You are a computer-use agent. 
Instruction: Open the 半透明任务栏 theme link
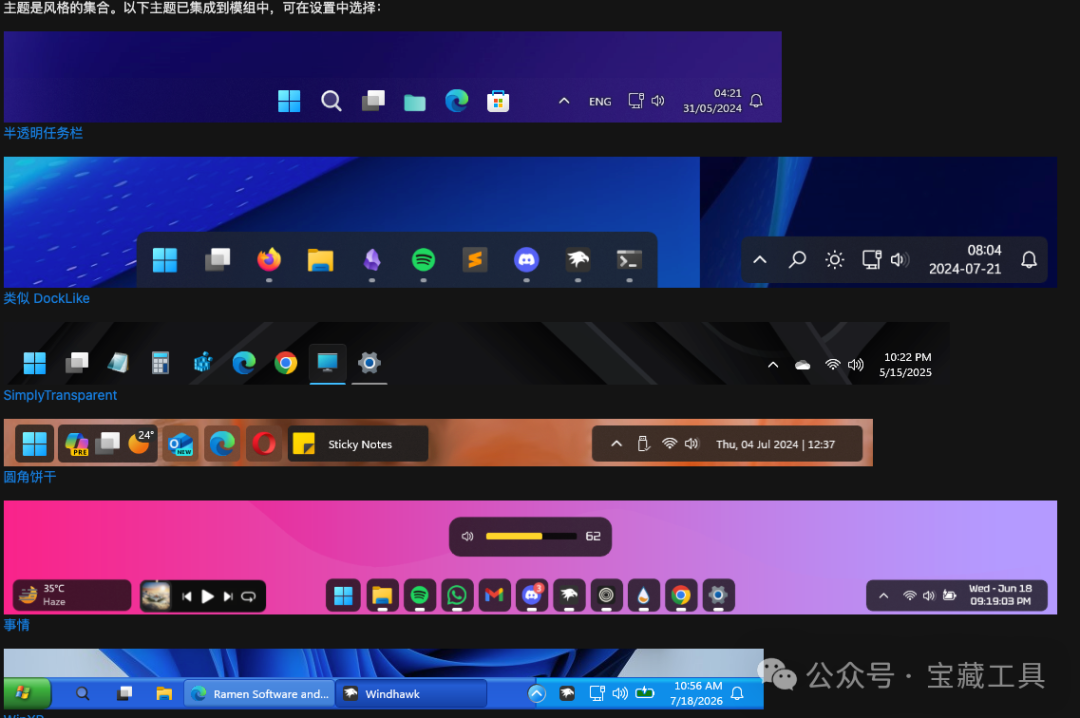43,133
